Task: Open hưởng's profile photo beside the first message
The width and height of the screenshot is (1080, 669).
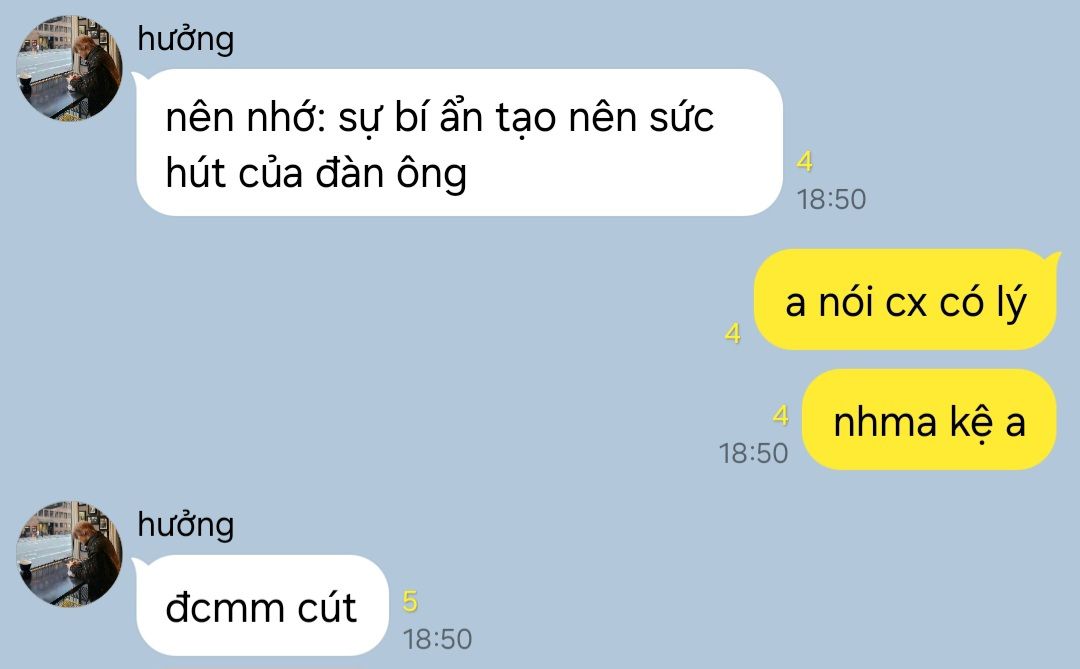Action: (x=69, y=68)
